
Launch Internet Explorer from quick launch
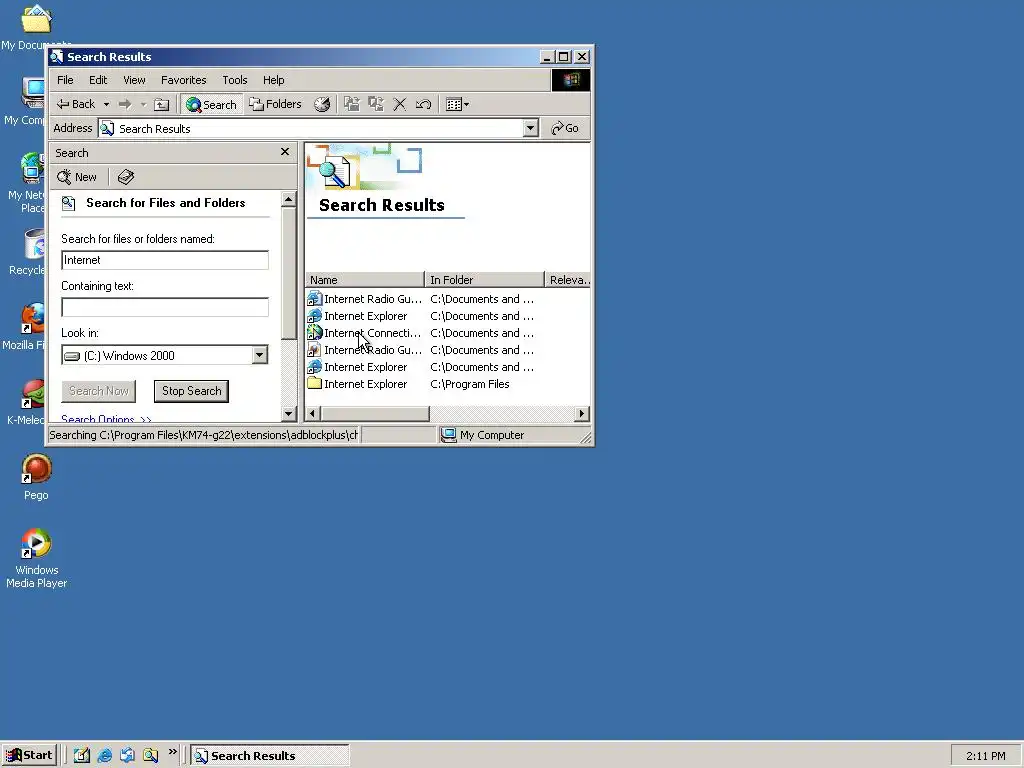[x=104, y=756]
